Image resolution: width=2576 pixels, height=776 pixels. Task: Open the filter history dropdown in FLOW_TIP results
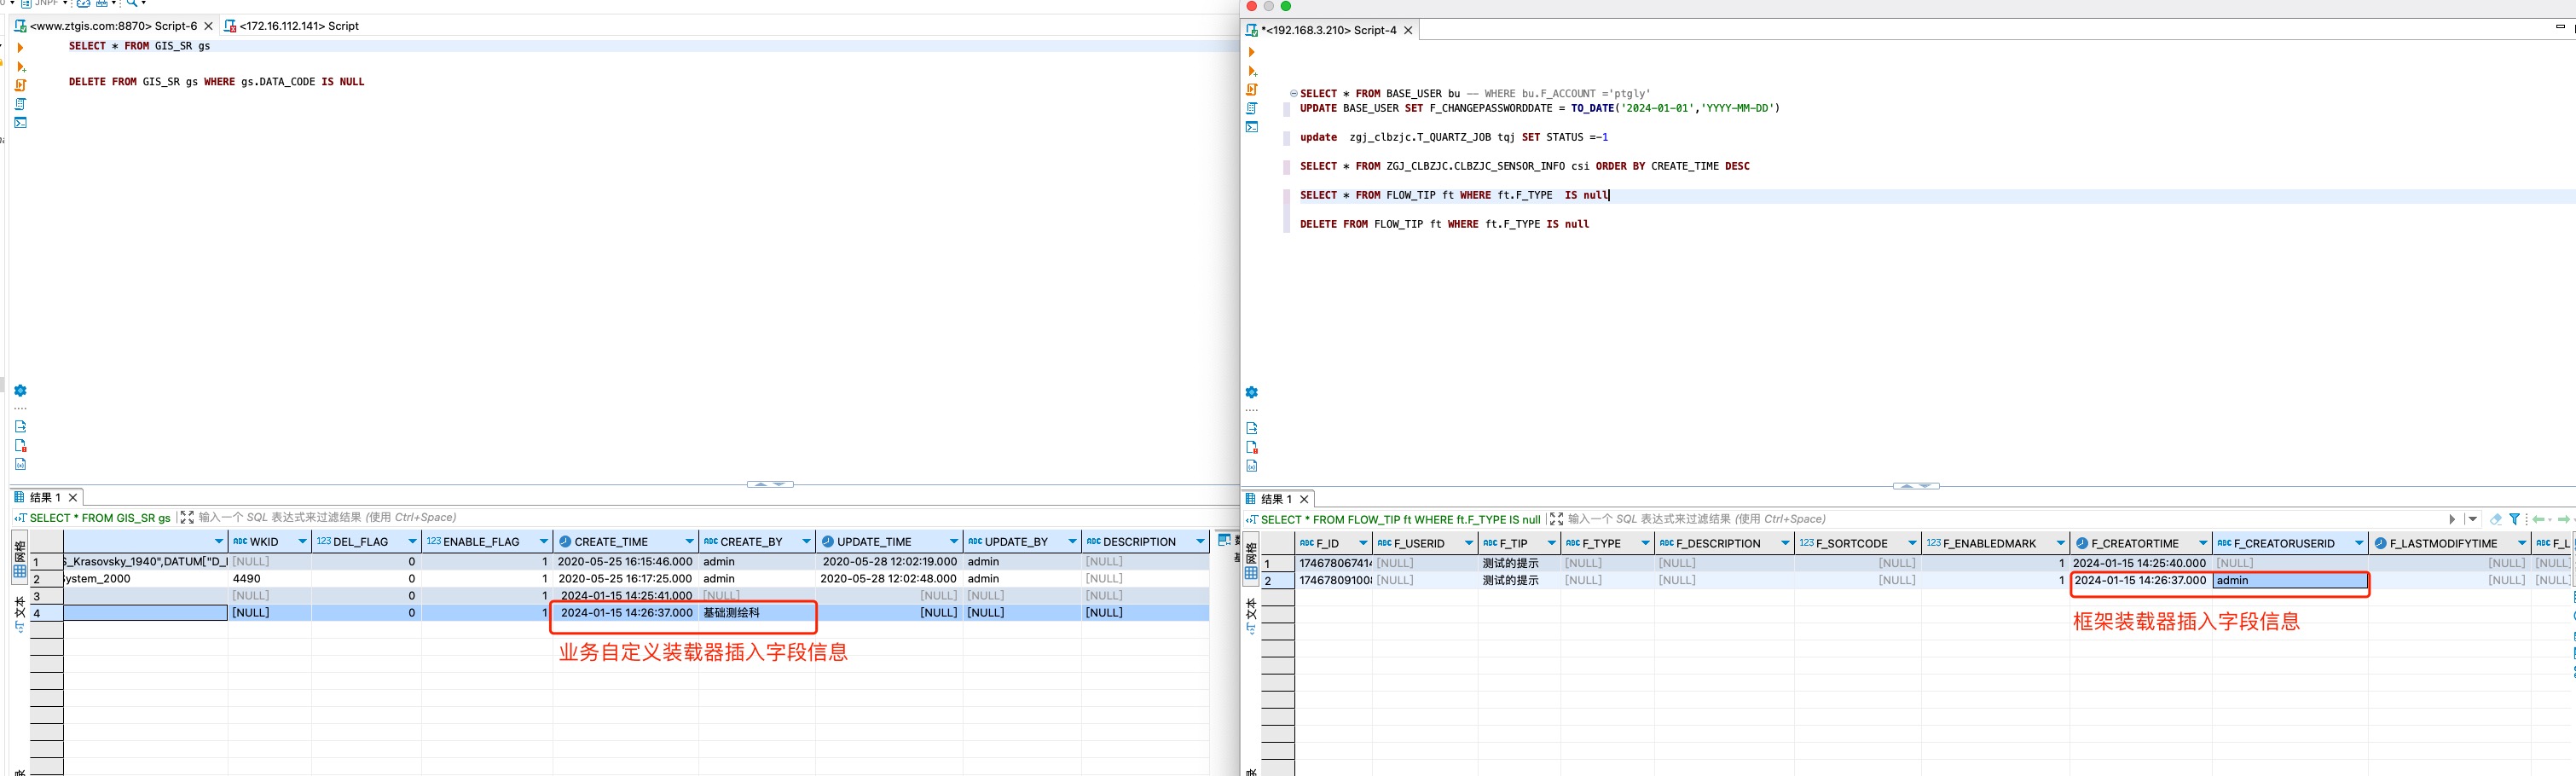tap(2472, 519)
